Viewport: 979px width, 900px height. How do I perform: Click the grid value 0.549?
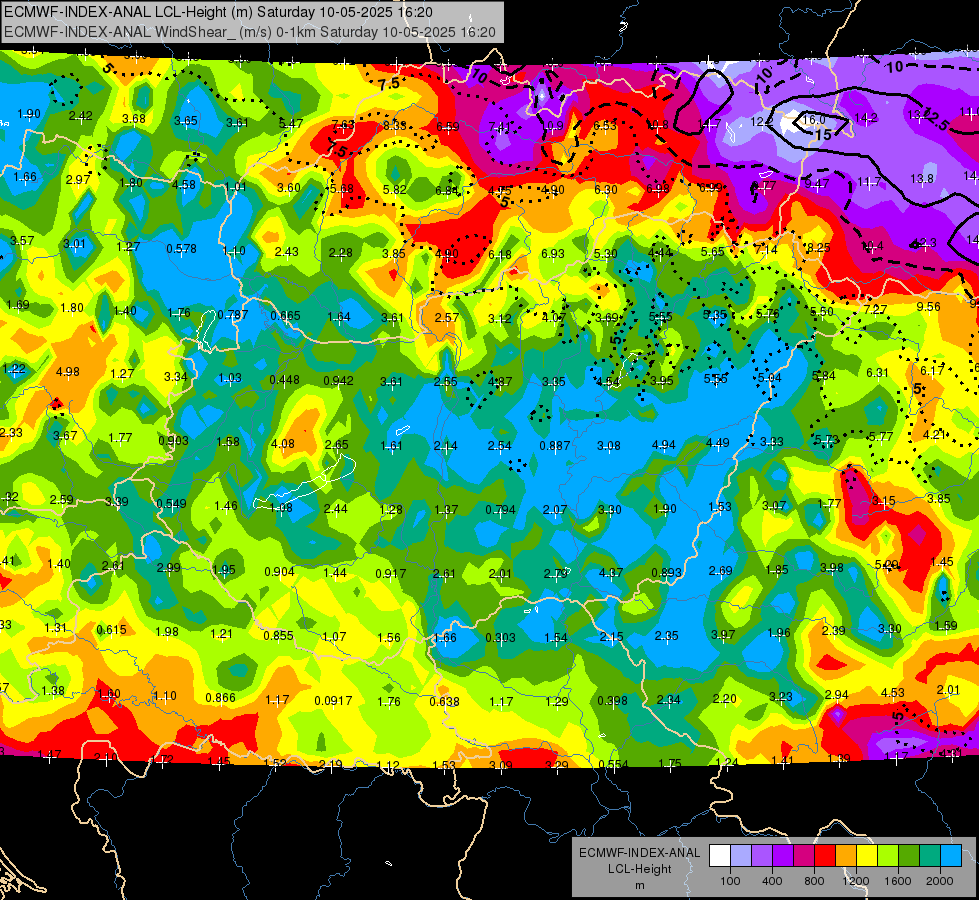[171, 503]
